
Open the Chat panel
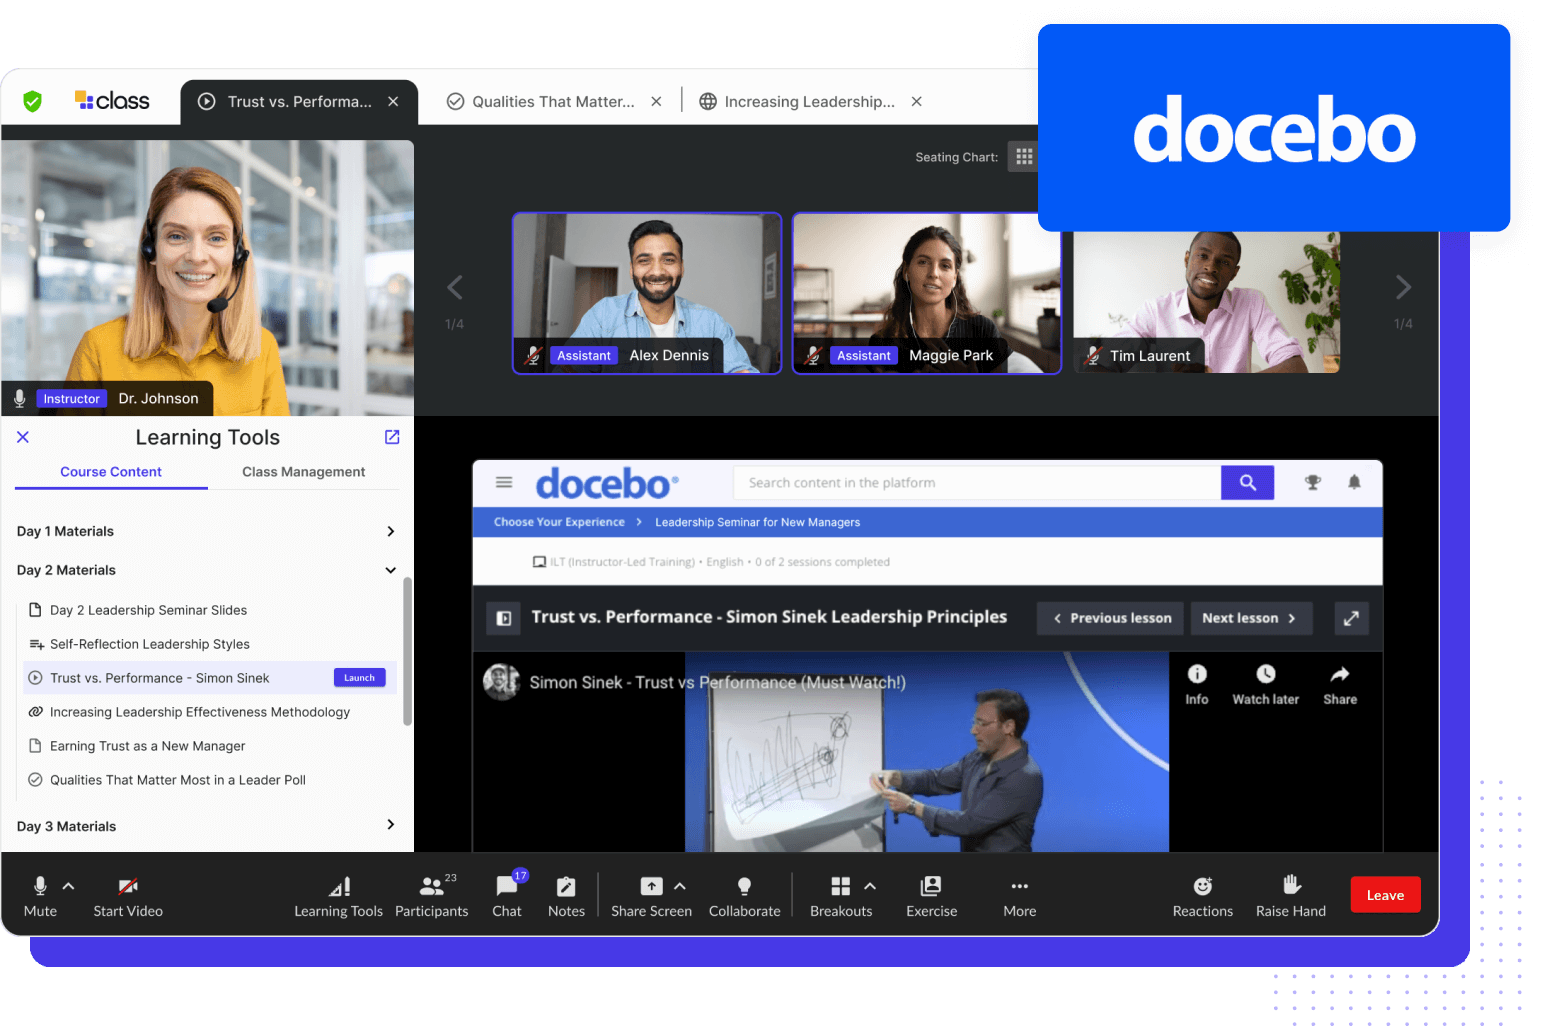point(507,887)
